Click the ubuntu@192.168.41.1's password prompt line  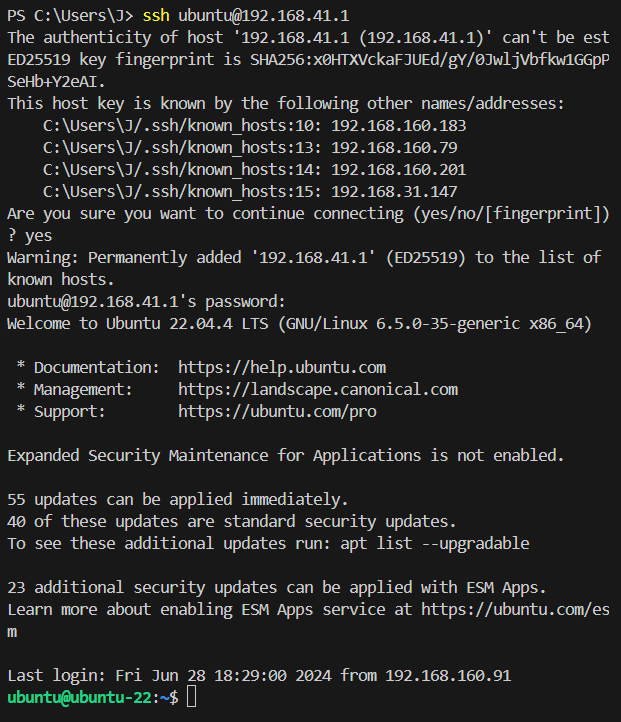point(147,301)
